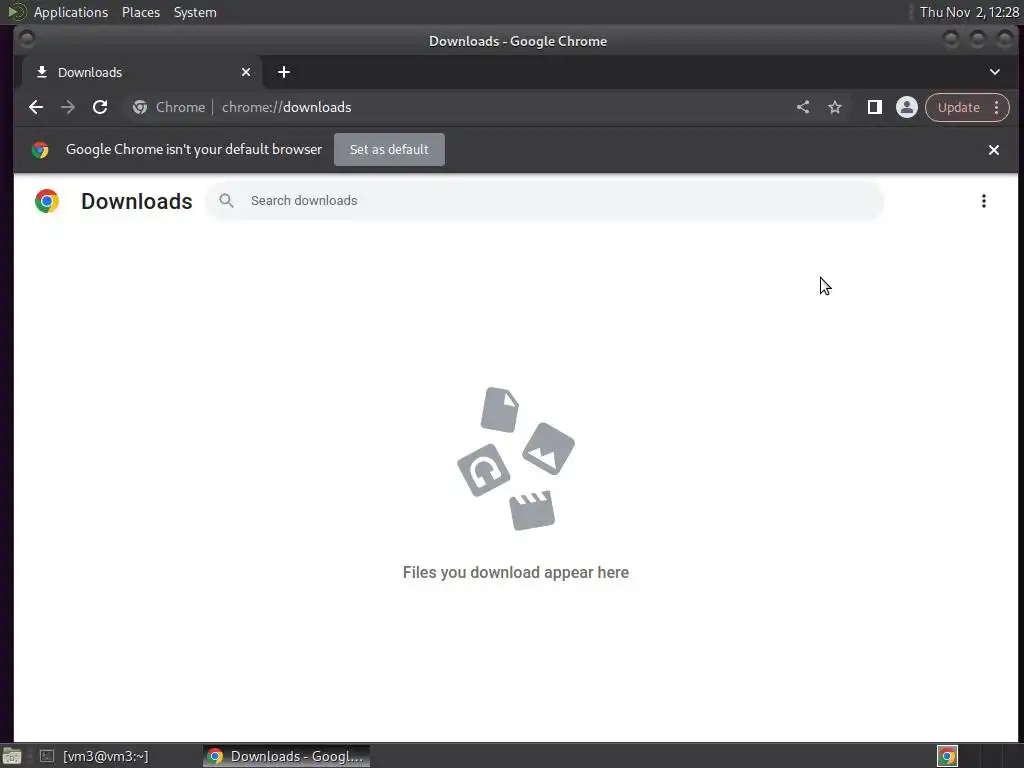The height and width of the screenshot is (768, 1024).
Task: Click the clock showing Thu Nov 2
Action: [x=969, y=12]
